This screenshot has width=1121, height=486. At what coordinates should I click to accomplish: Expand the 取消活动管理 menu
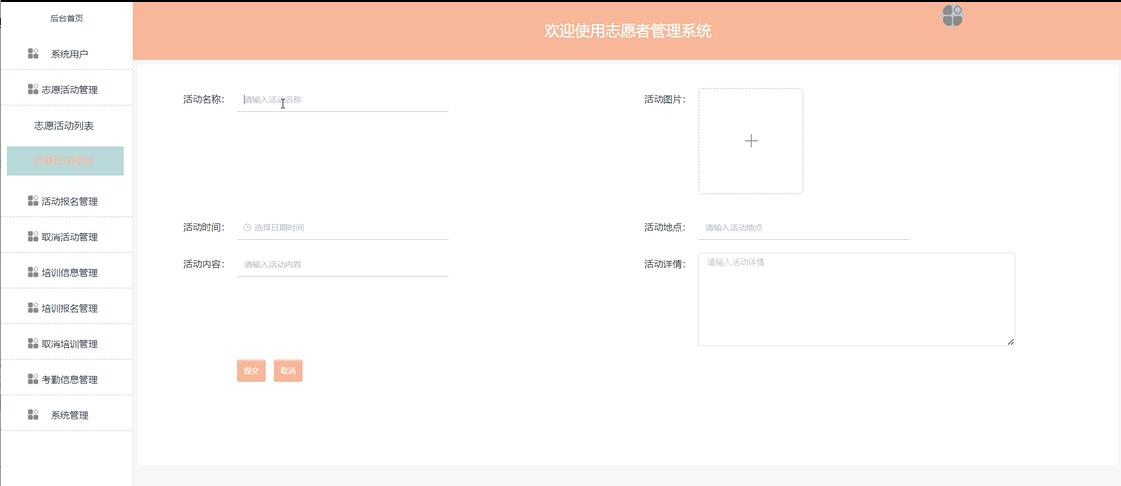(66, 237)
